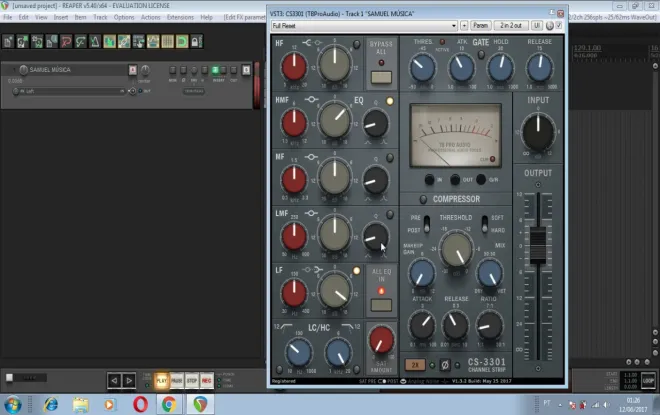Click the 2 in 2 out routing button
The width and height of the screenshot is (660, 415).
[511, 26]
